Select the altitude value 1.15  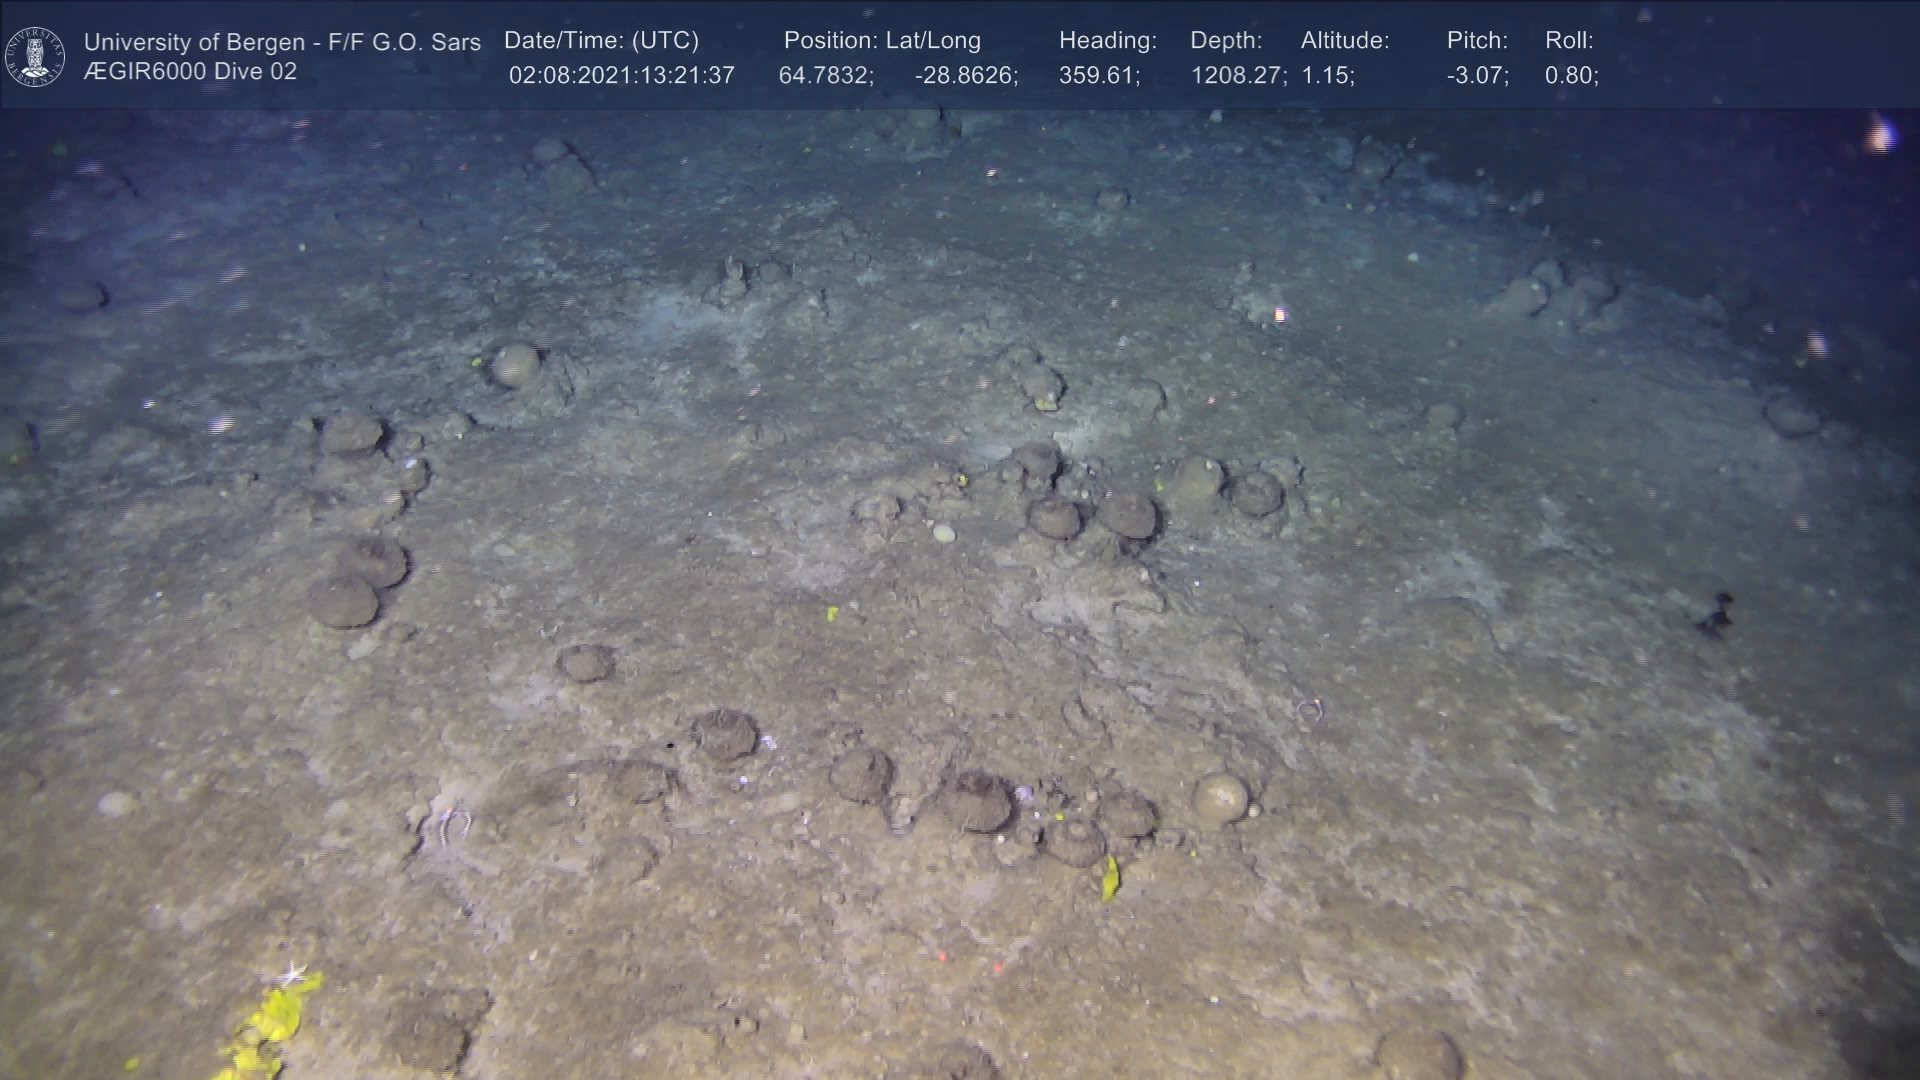pyautogui.click(x=1327, y=76)
